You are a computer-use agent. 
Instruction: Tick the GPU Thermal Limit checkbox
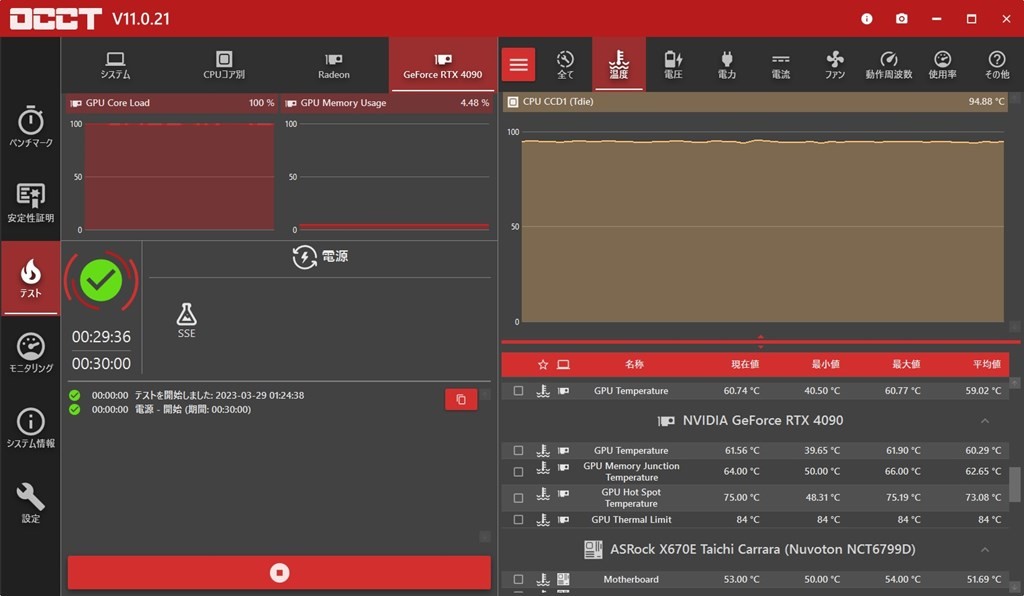[518, 520]
